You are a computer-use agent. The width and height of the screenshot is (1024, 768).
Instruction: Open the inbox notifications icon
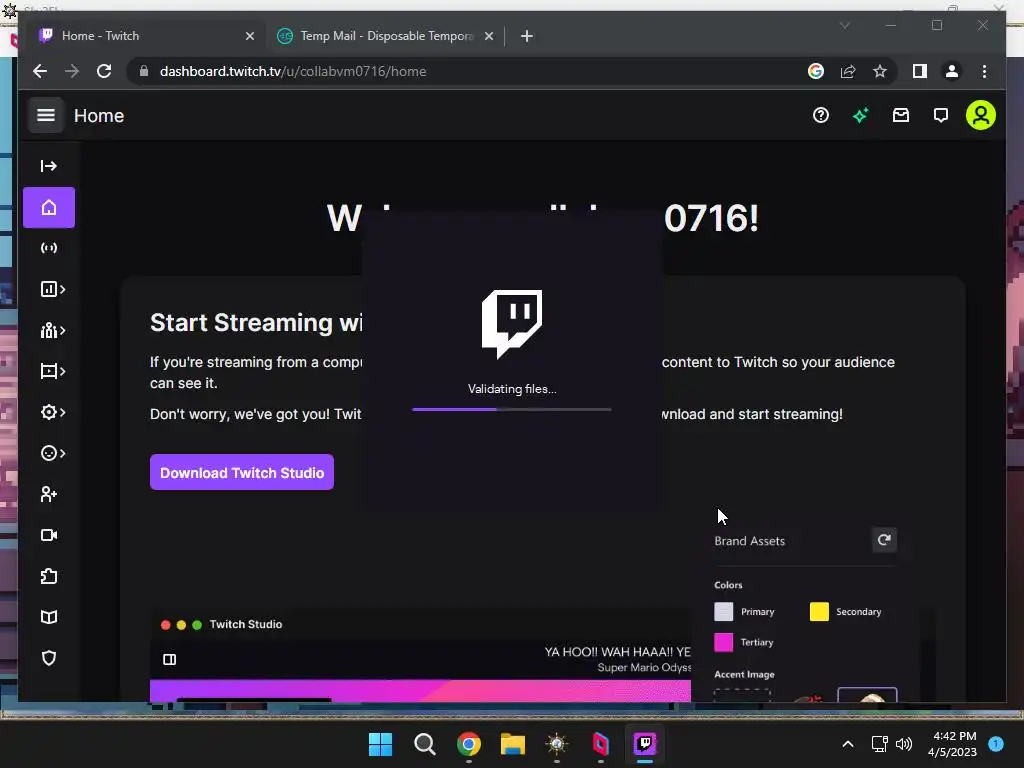coord(901,116)
